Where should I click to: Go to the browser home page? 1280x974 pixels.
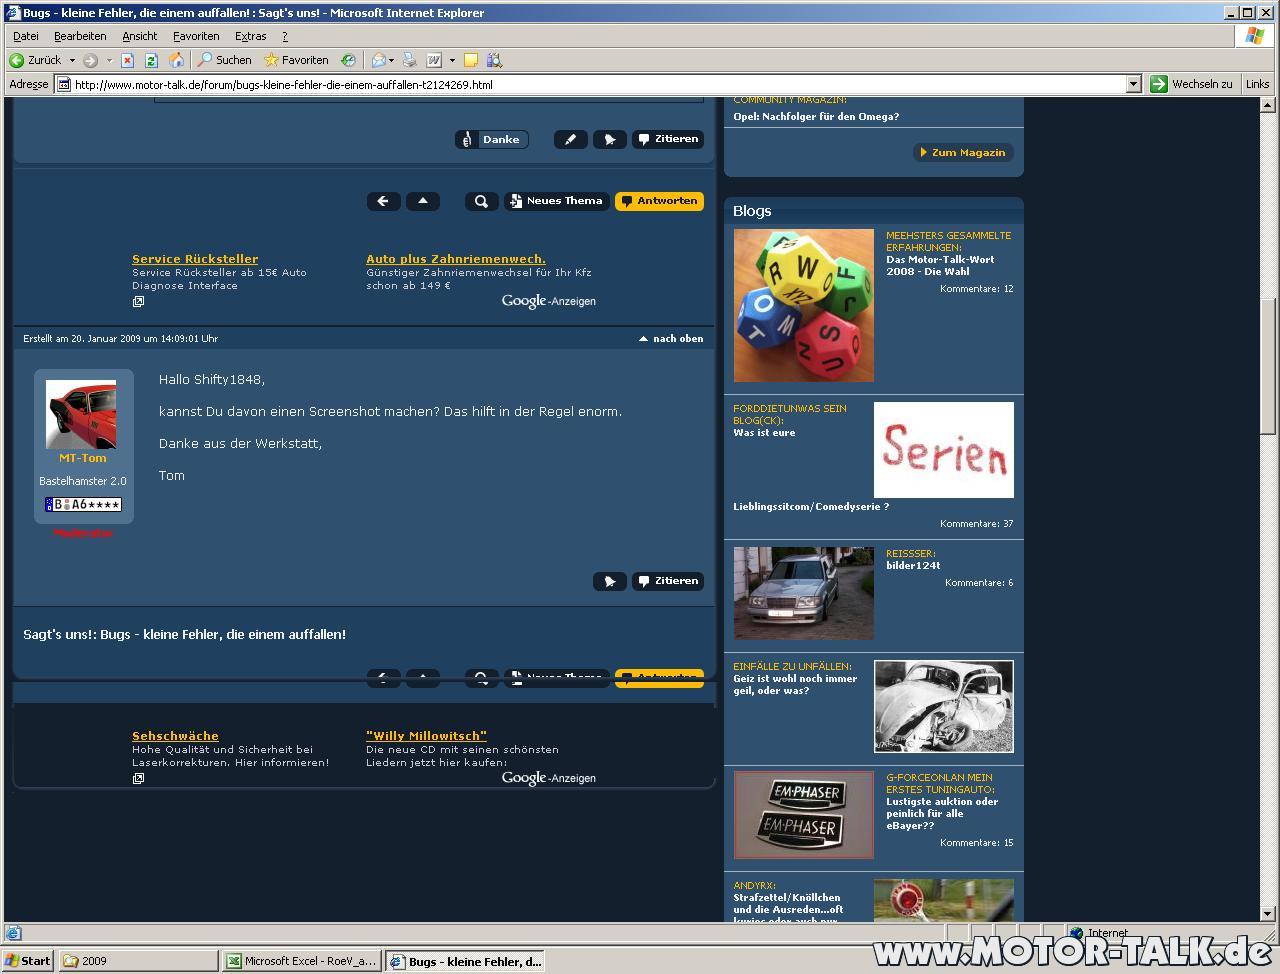click(x=176, y=60)
